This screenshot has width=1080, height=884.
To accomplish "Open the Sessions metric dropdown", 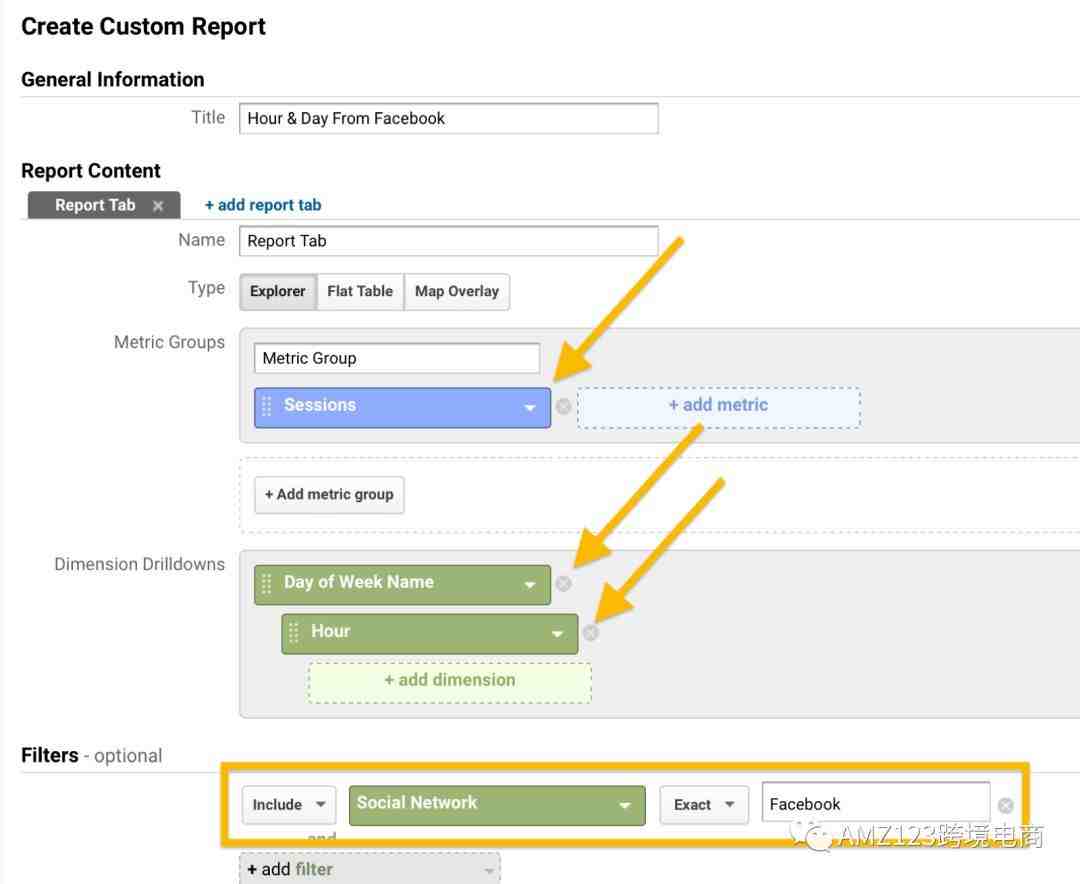I will (529, 408).
